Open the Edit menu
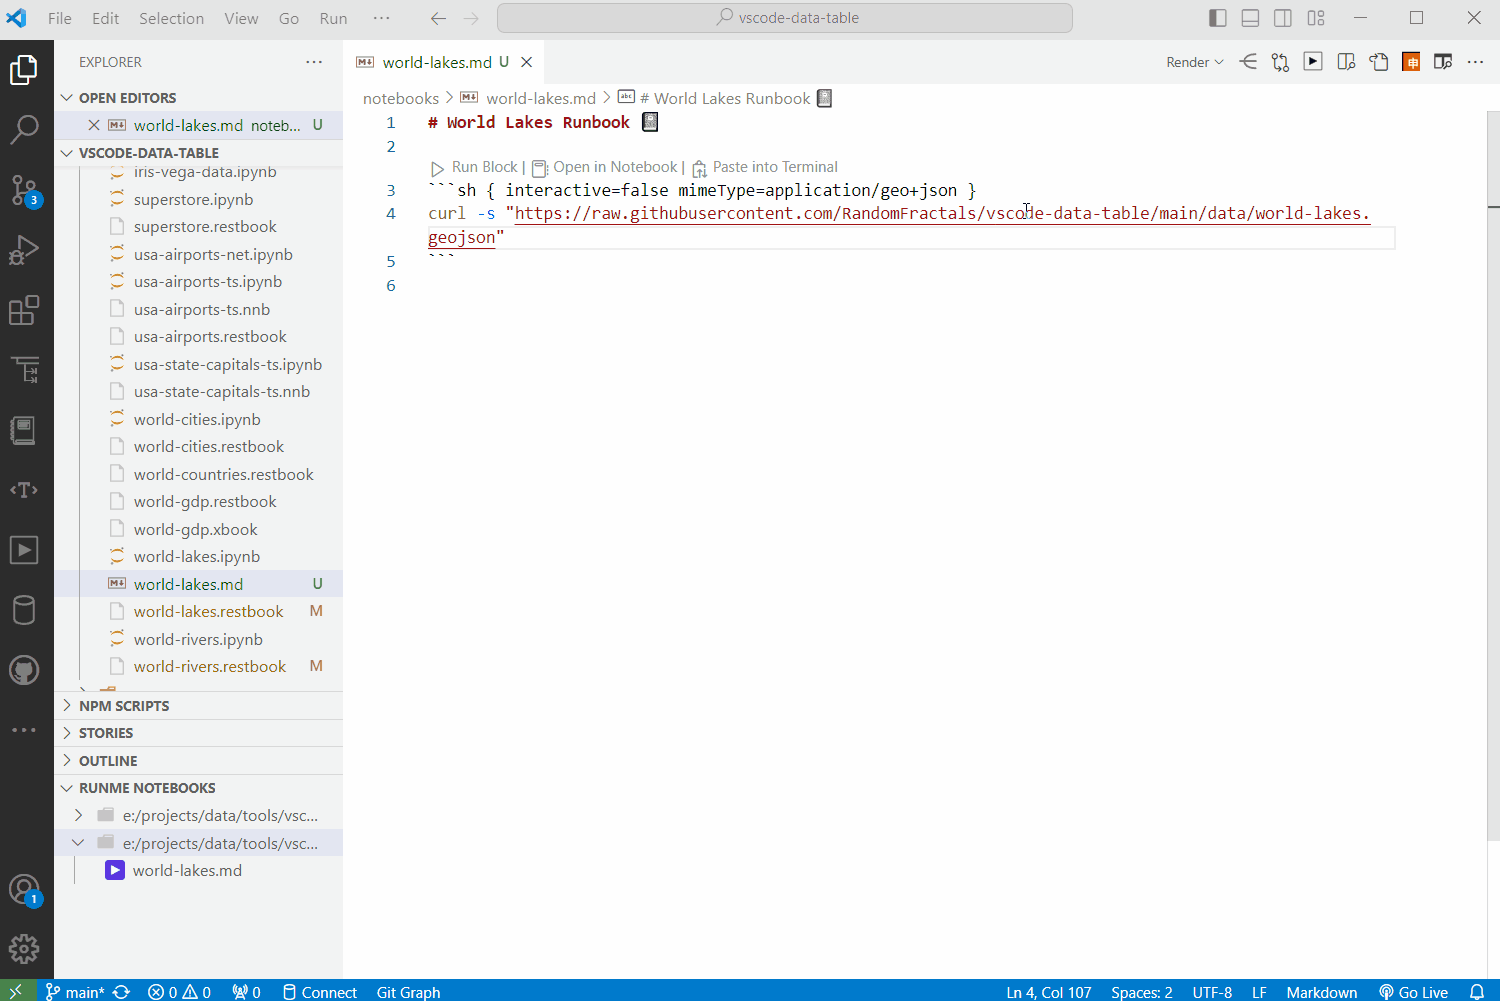This screenshot has height=1001, width=1500. [105, 18]
